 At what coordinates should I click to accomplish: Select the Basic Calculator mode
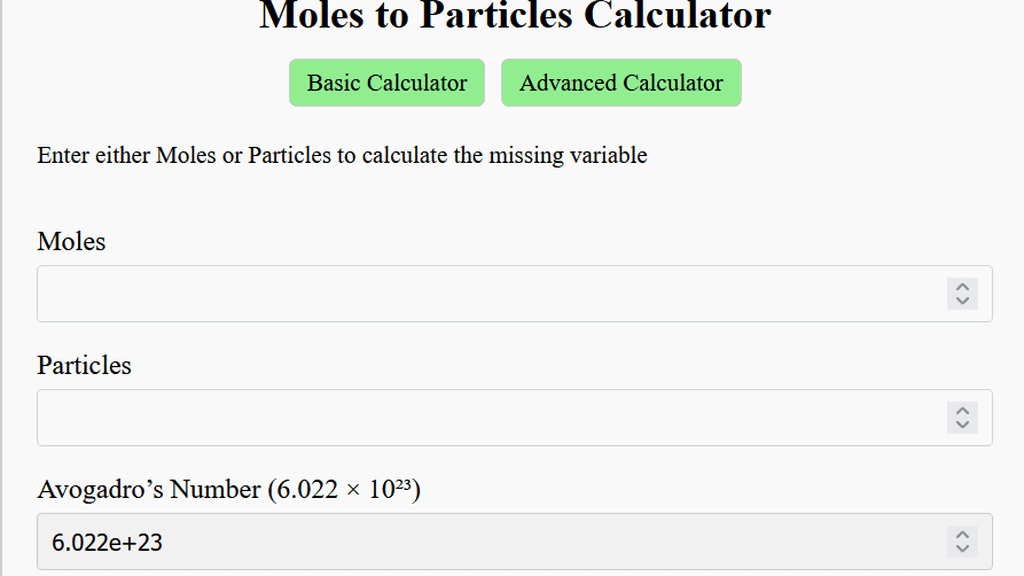[x=386, y=83]
